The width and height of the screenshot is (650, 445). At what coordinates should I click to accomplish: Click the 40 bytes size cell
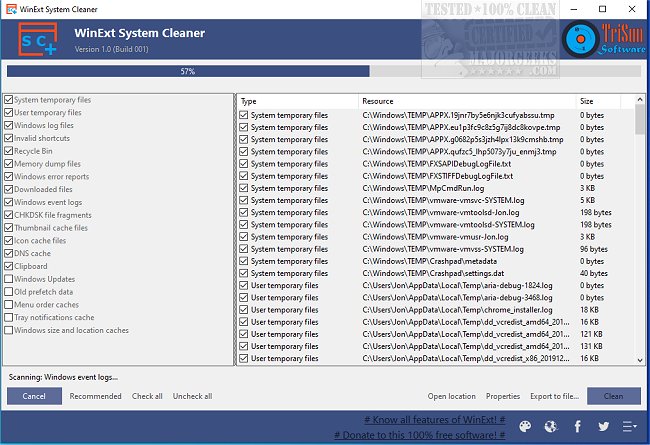(x=594, y=273)
